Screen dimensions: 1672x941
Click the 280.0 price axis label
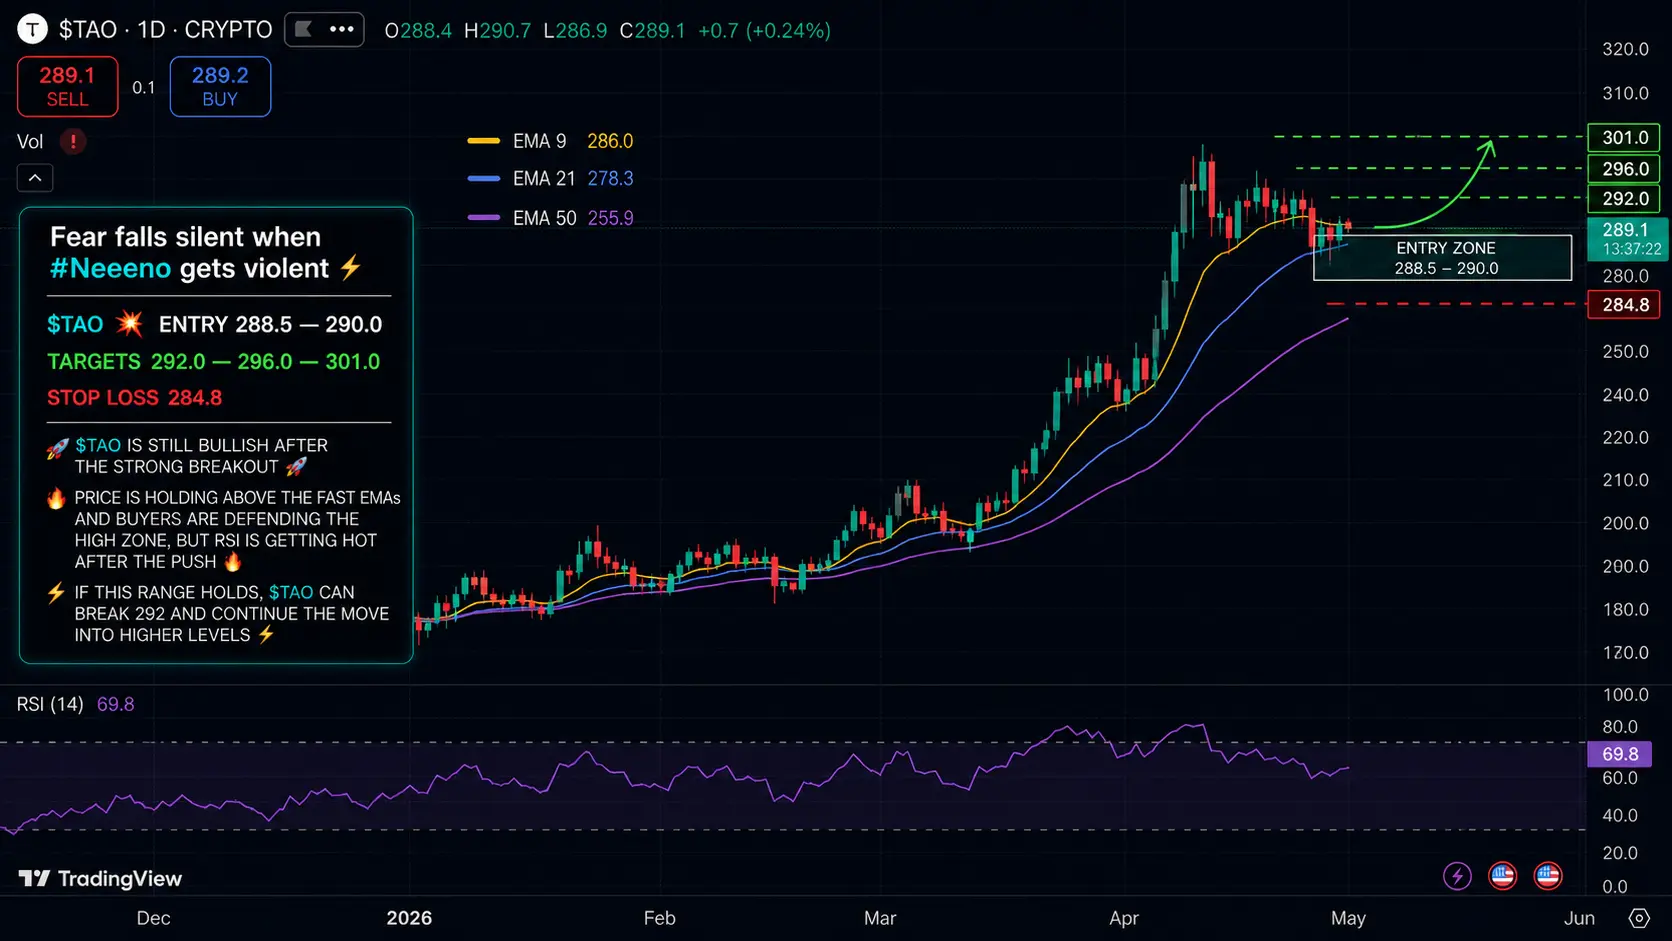[1625, 276]
